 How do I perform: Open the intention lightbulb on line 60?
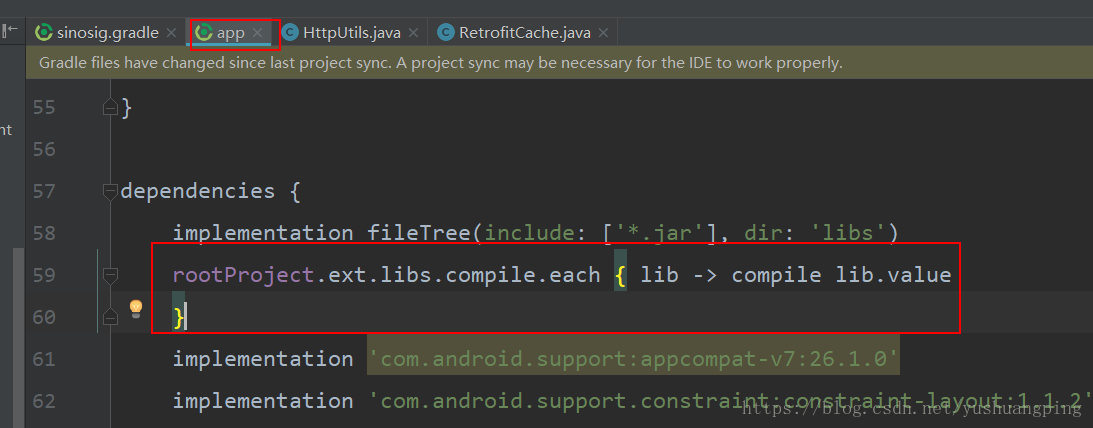136,307
